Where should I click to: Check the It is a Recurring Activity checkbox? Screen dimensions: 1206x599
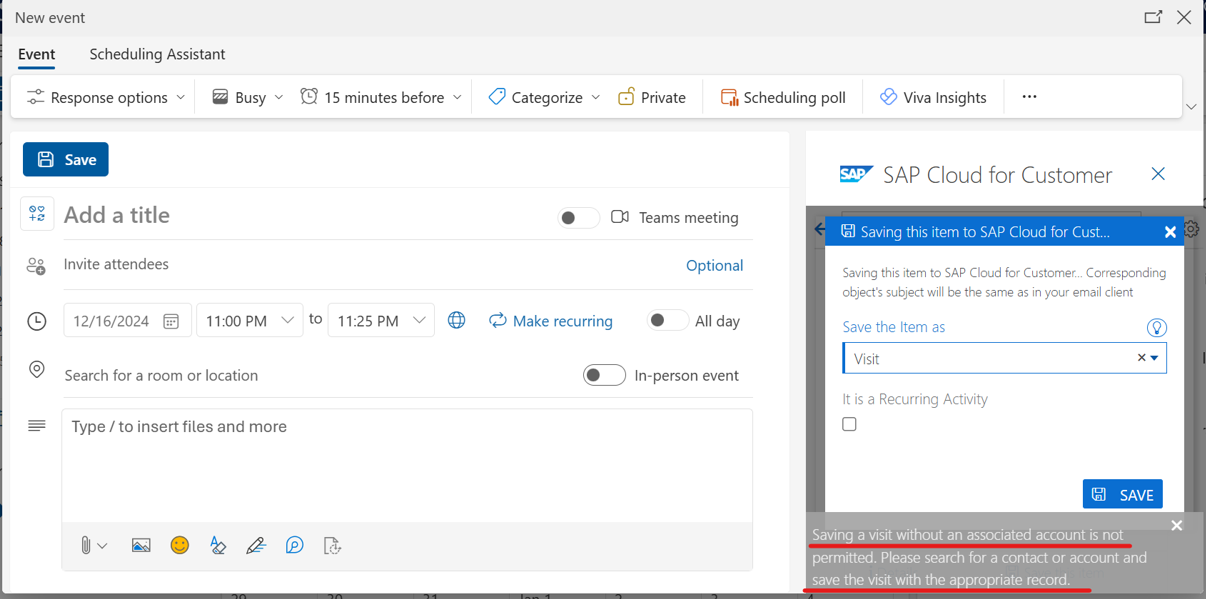[x=850, y=424]
